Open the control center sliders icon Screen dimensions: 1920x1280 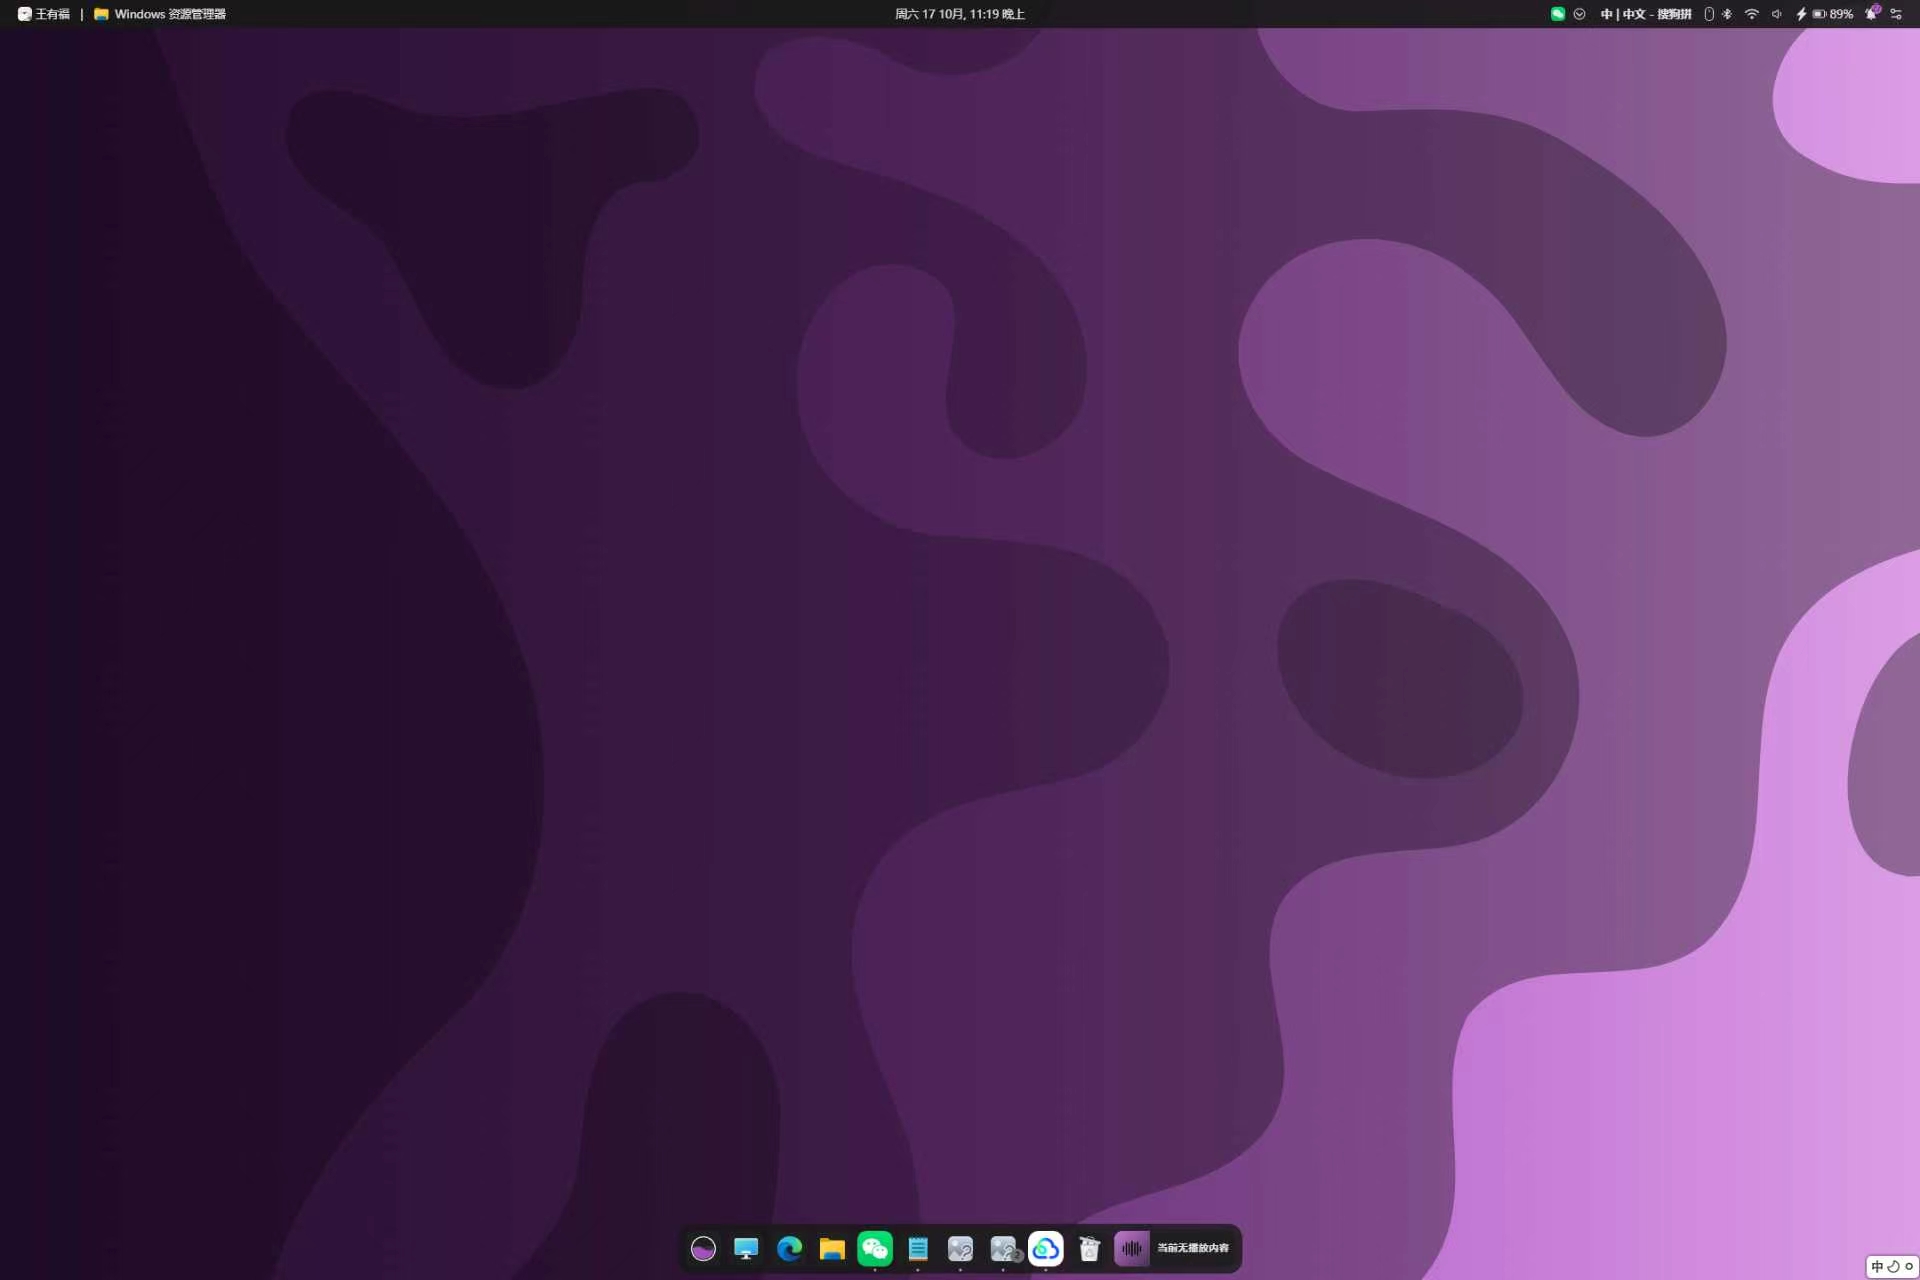click(1896, 14)
